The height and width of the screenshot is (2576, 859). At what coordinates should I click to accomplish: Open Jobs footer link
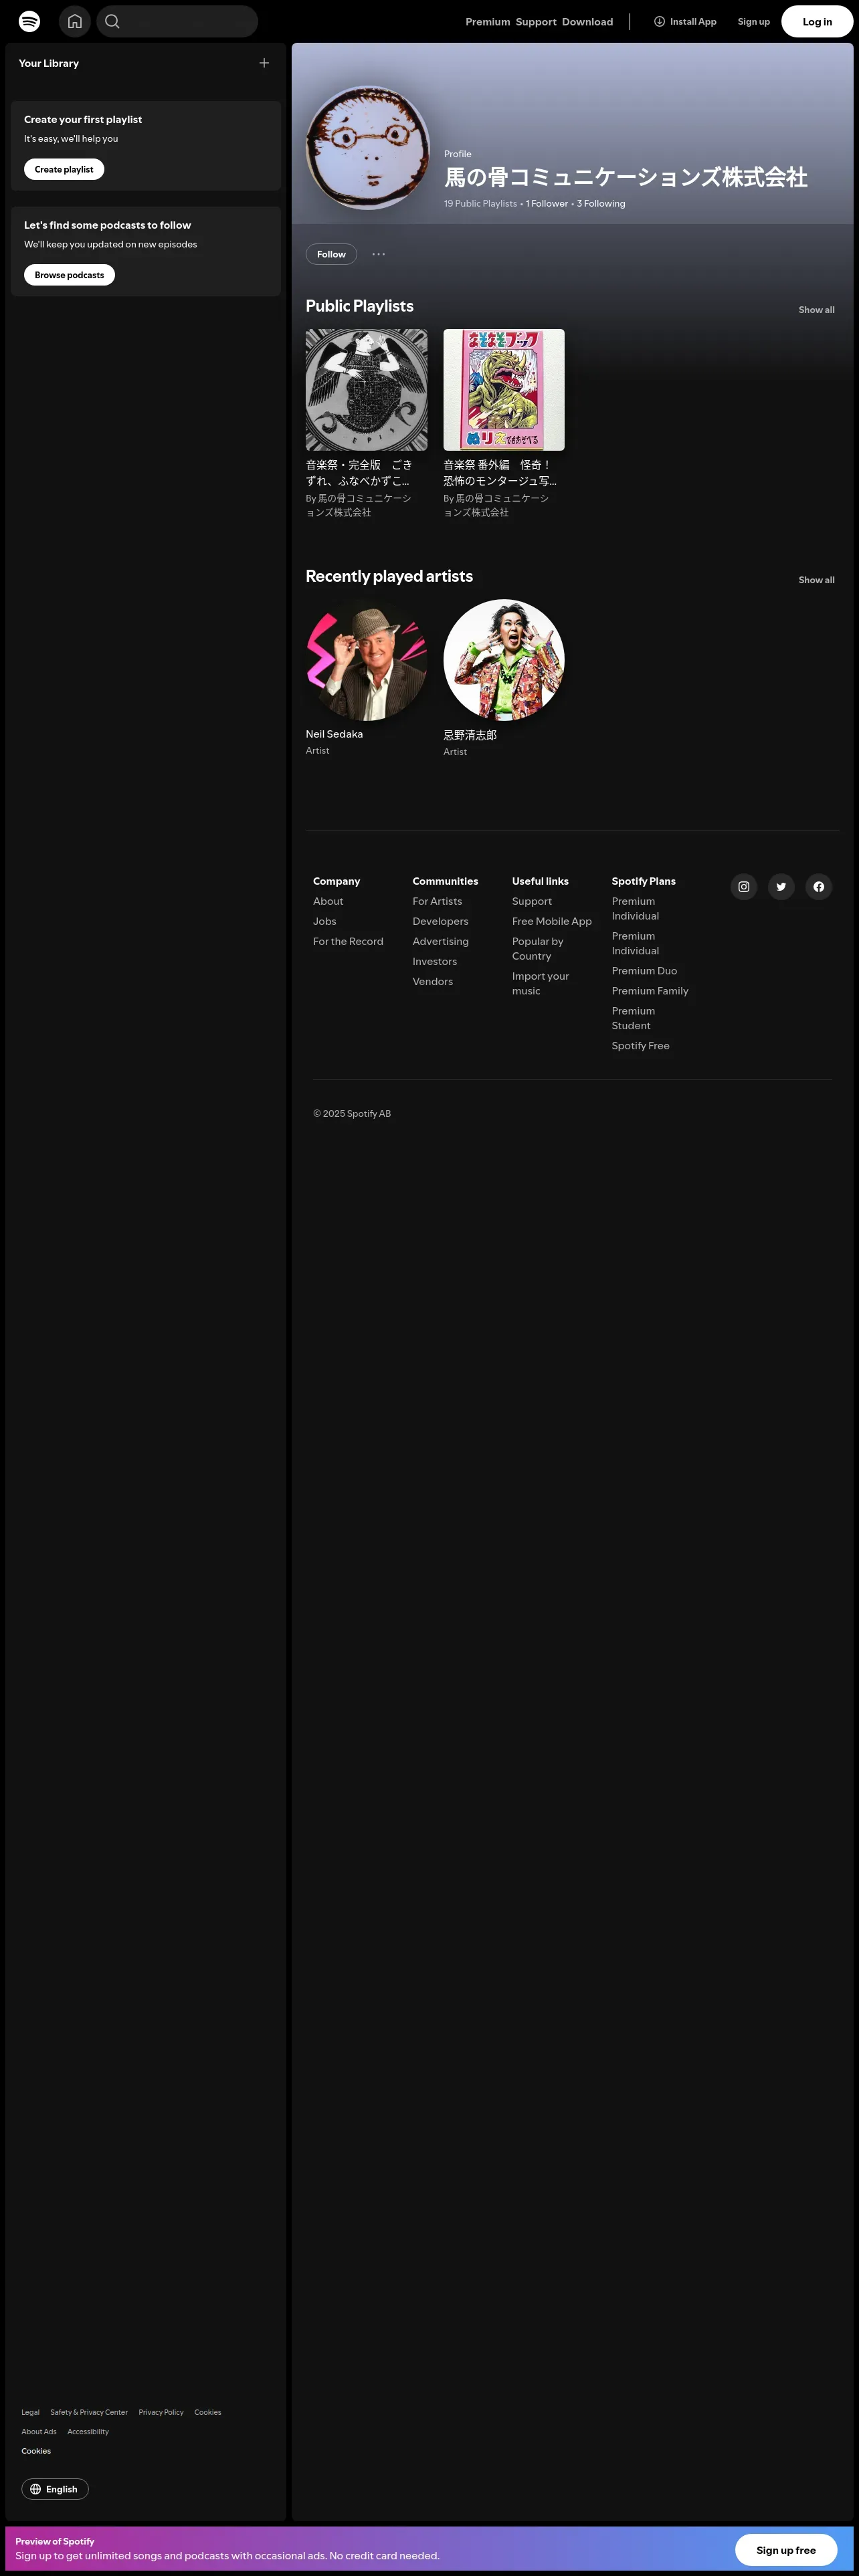(x=324, y=921)
